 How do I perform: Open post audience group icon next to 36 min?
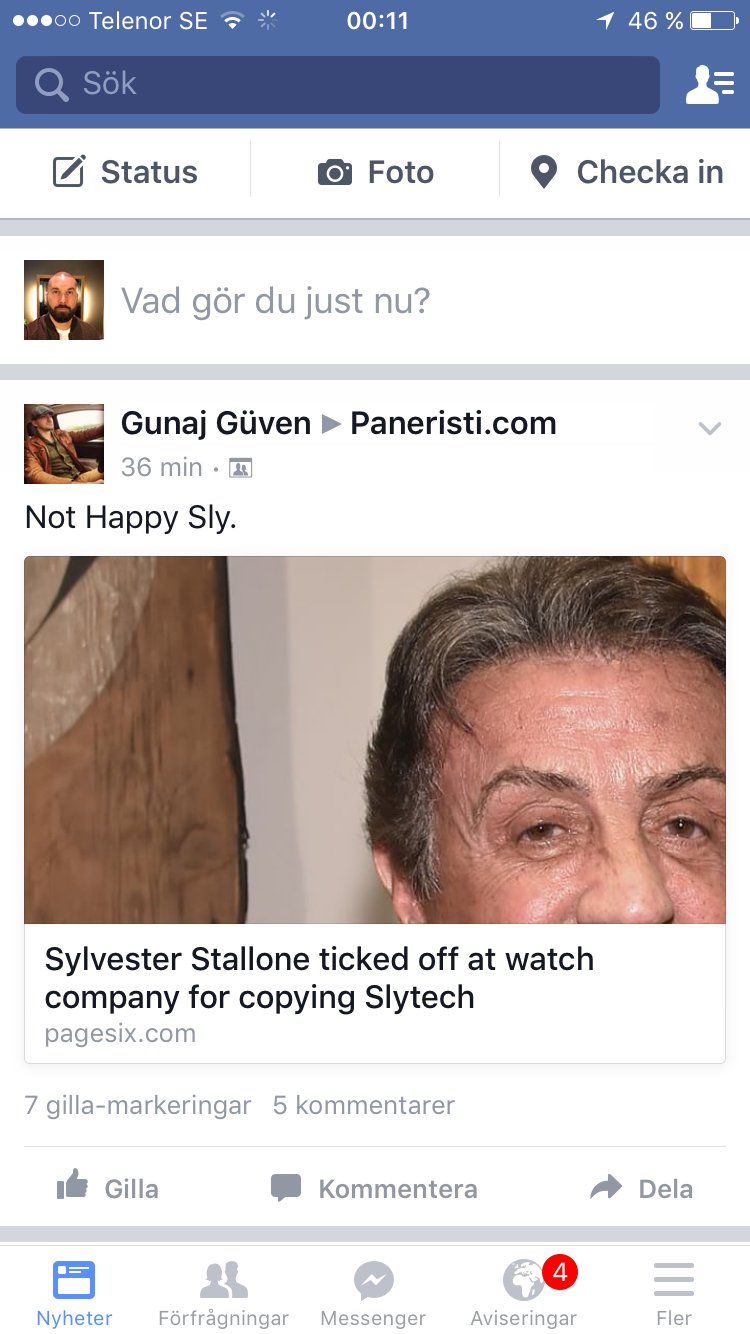(240, 467)
